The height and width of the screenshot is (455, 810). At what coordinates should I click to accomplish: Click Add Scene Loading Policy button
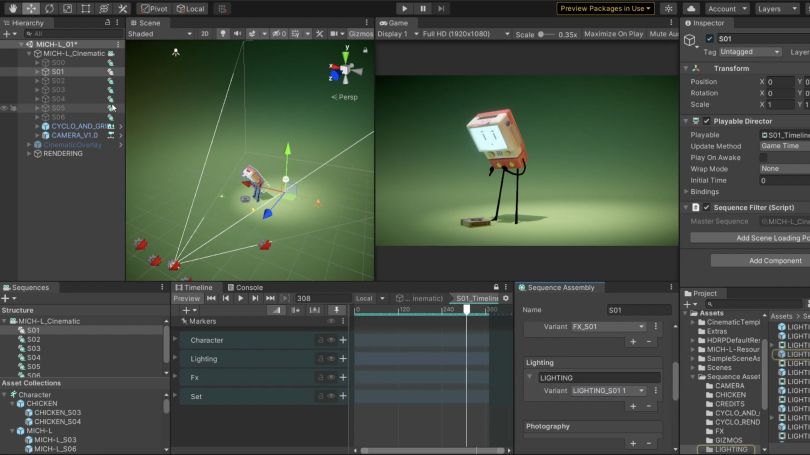(750, 238)
